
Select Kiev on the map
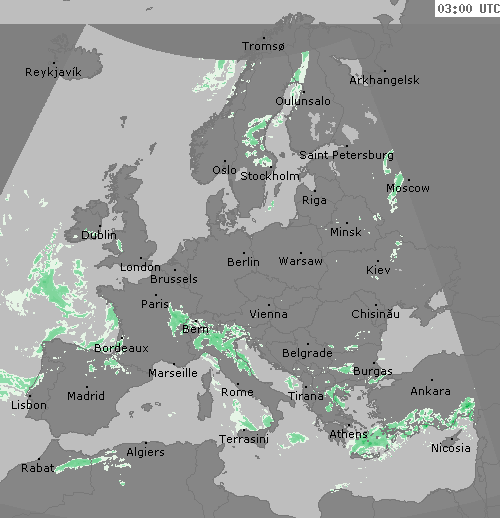pos(378,270)
